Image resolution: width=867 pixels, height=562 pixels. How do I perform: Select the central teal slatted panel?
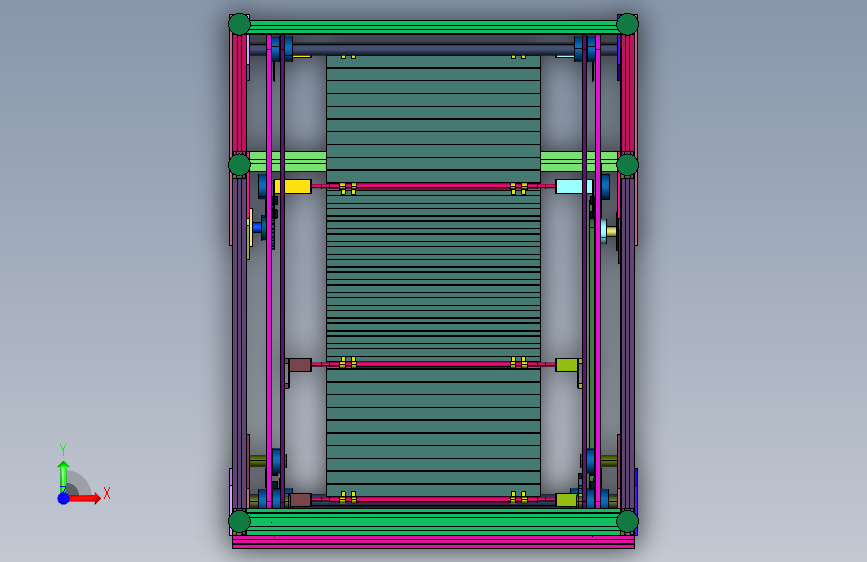(434, 275)
